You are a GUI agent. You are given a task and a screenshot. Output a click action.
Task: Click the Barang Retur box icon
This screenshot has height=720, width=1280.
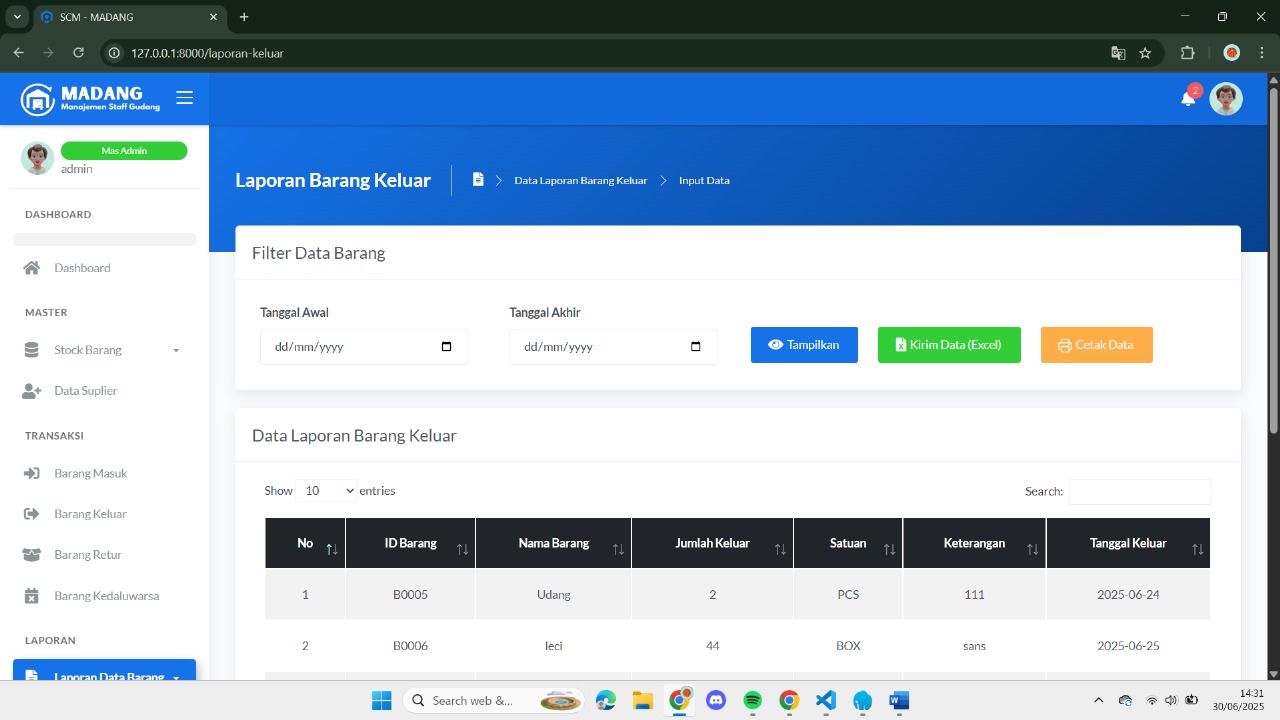[32, 555]
